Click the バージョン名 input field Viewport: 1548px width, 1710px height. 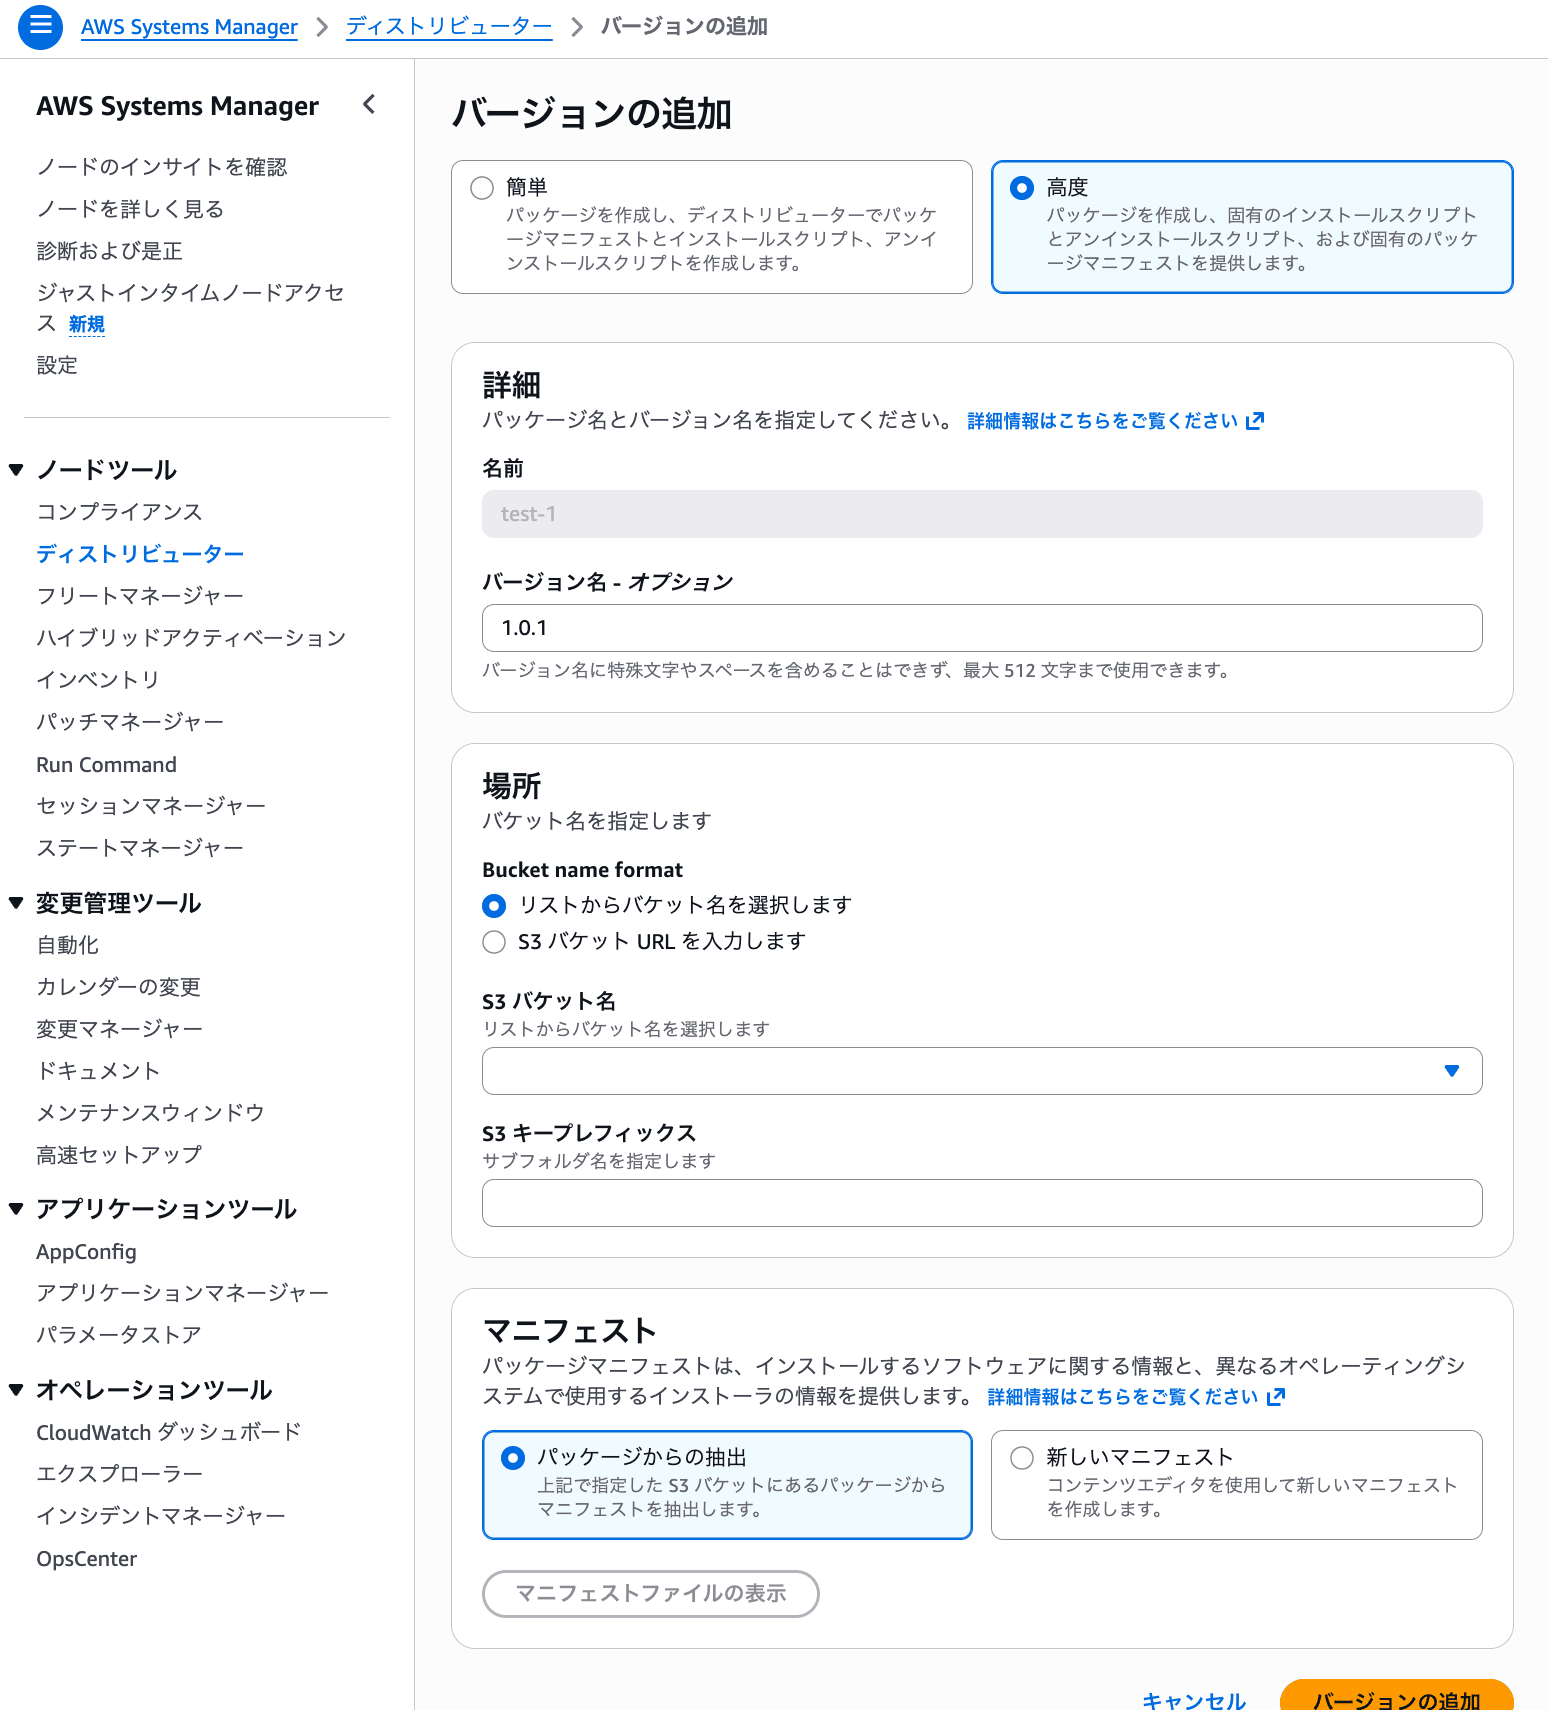(982, 628)
